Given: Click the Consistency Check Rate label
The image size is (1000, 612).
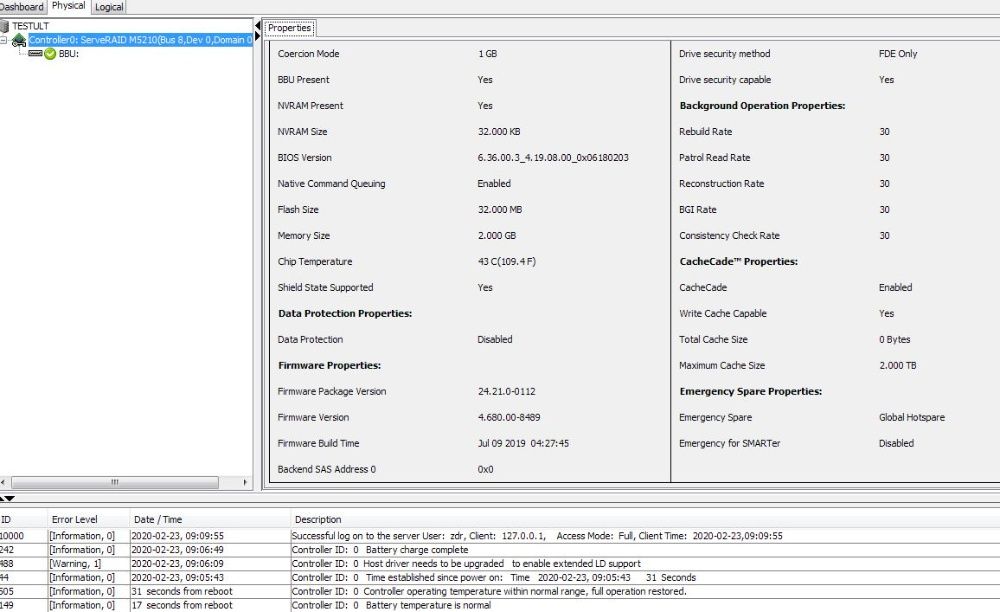Looking at the screenshot, I should 730,236.
